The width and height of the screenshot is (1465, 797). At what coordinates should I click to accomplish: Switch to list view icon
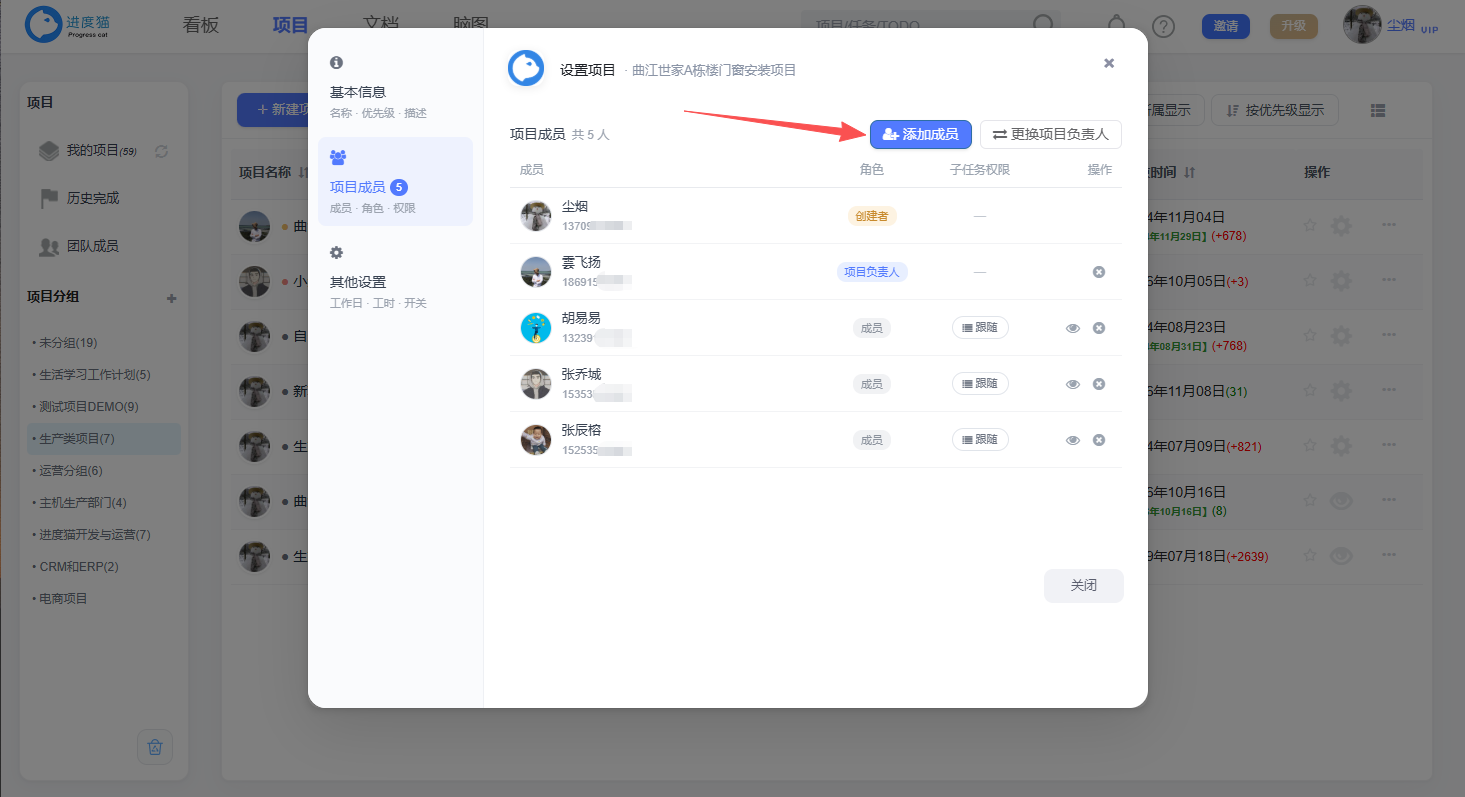click(1378, 110)
